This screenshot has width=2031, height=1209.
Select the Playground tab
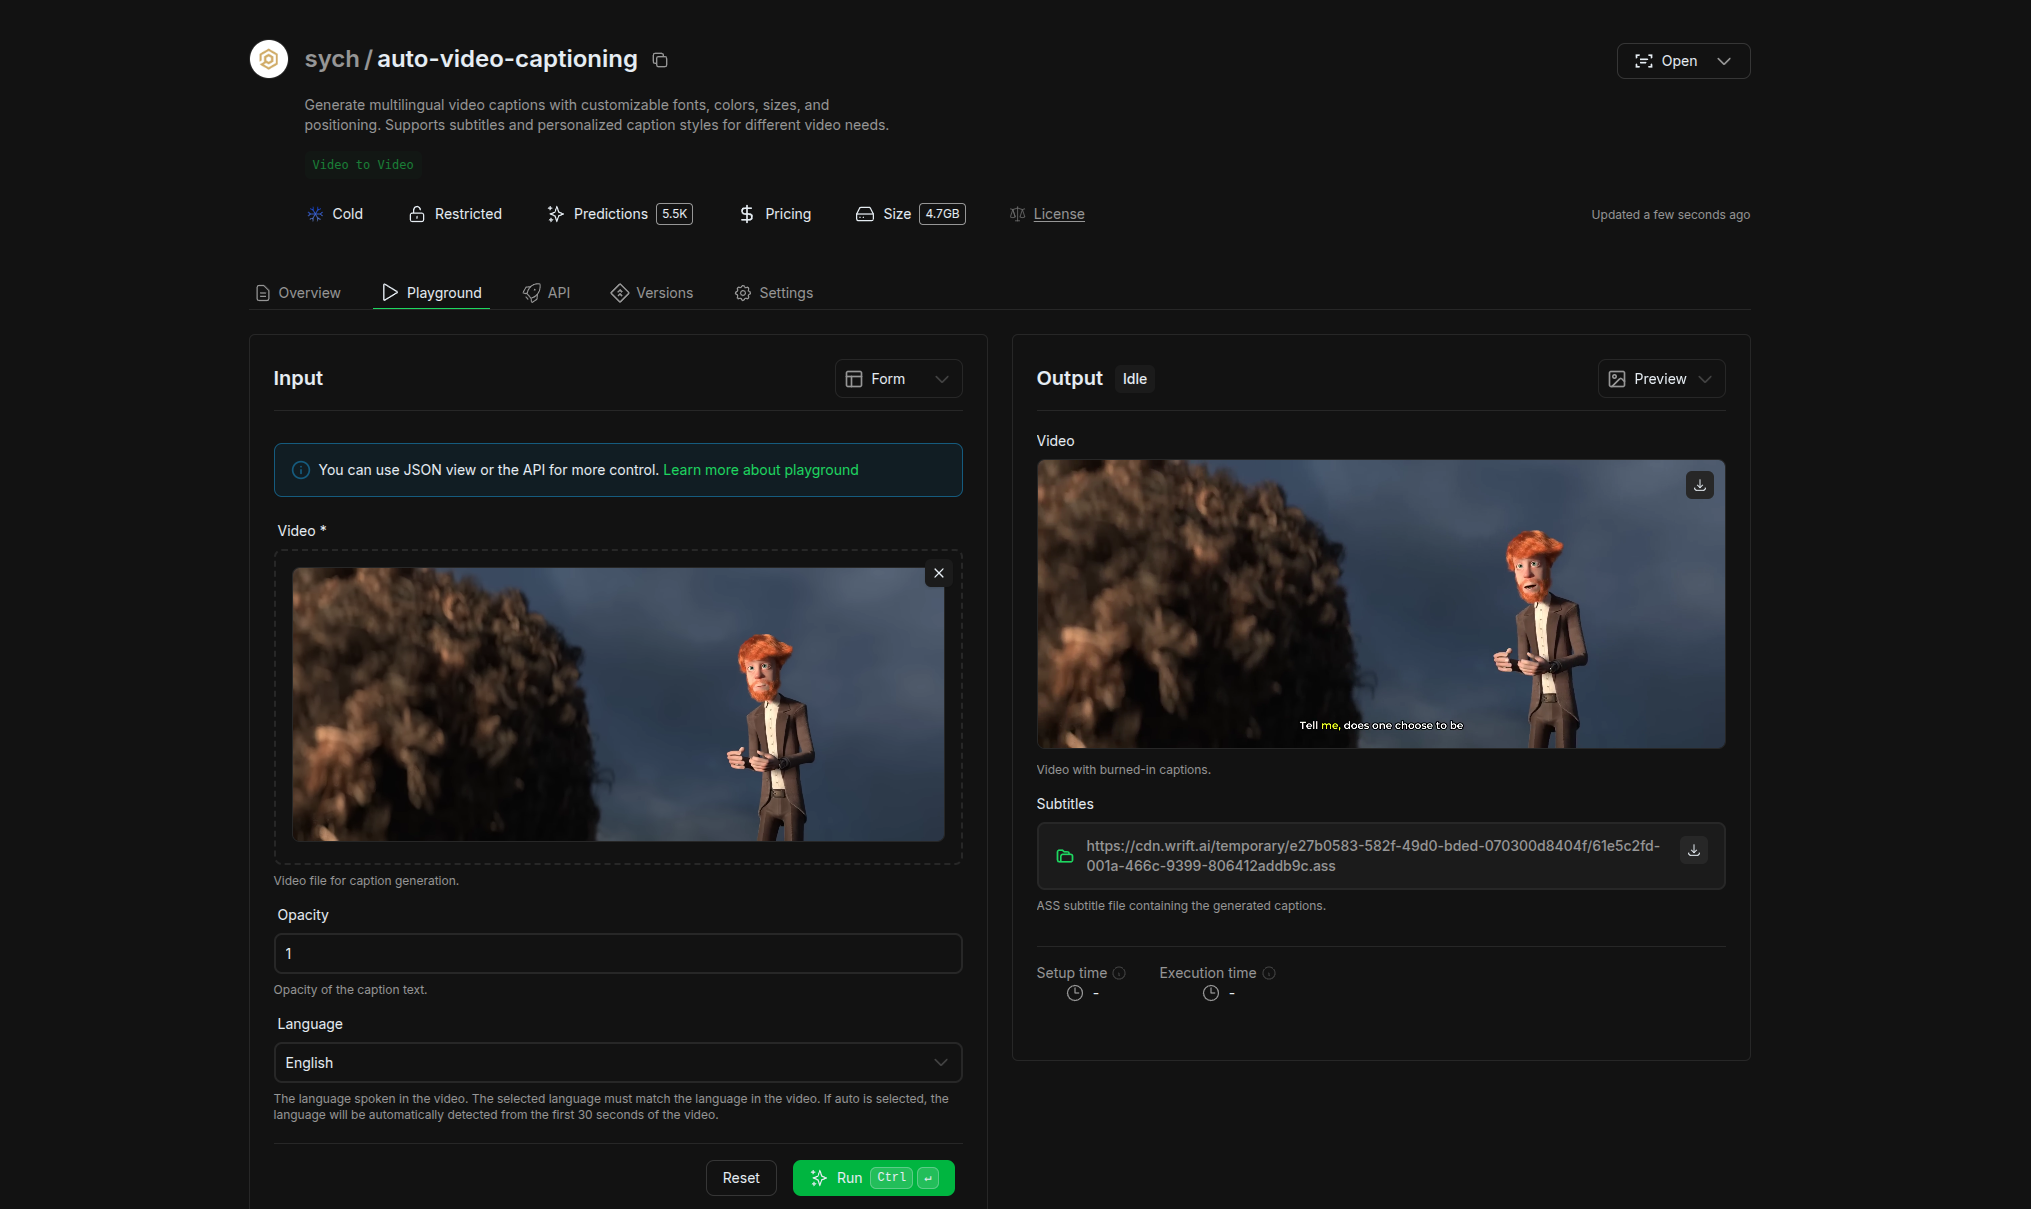pos(432,293)
